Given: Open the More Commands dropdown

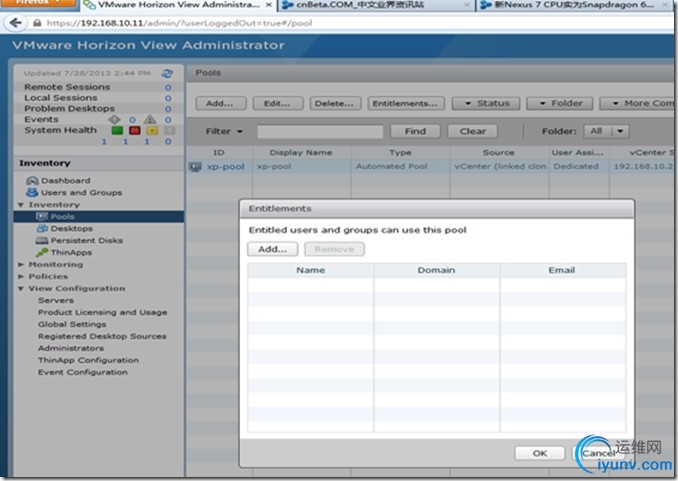Looking at the screenshot, I should (x=638, y=103).
